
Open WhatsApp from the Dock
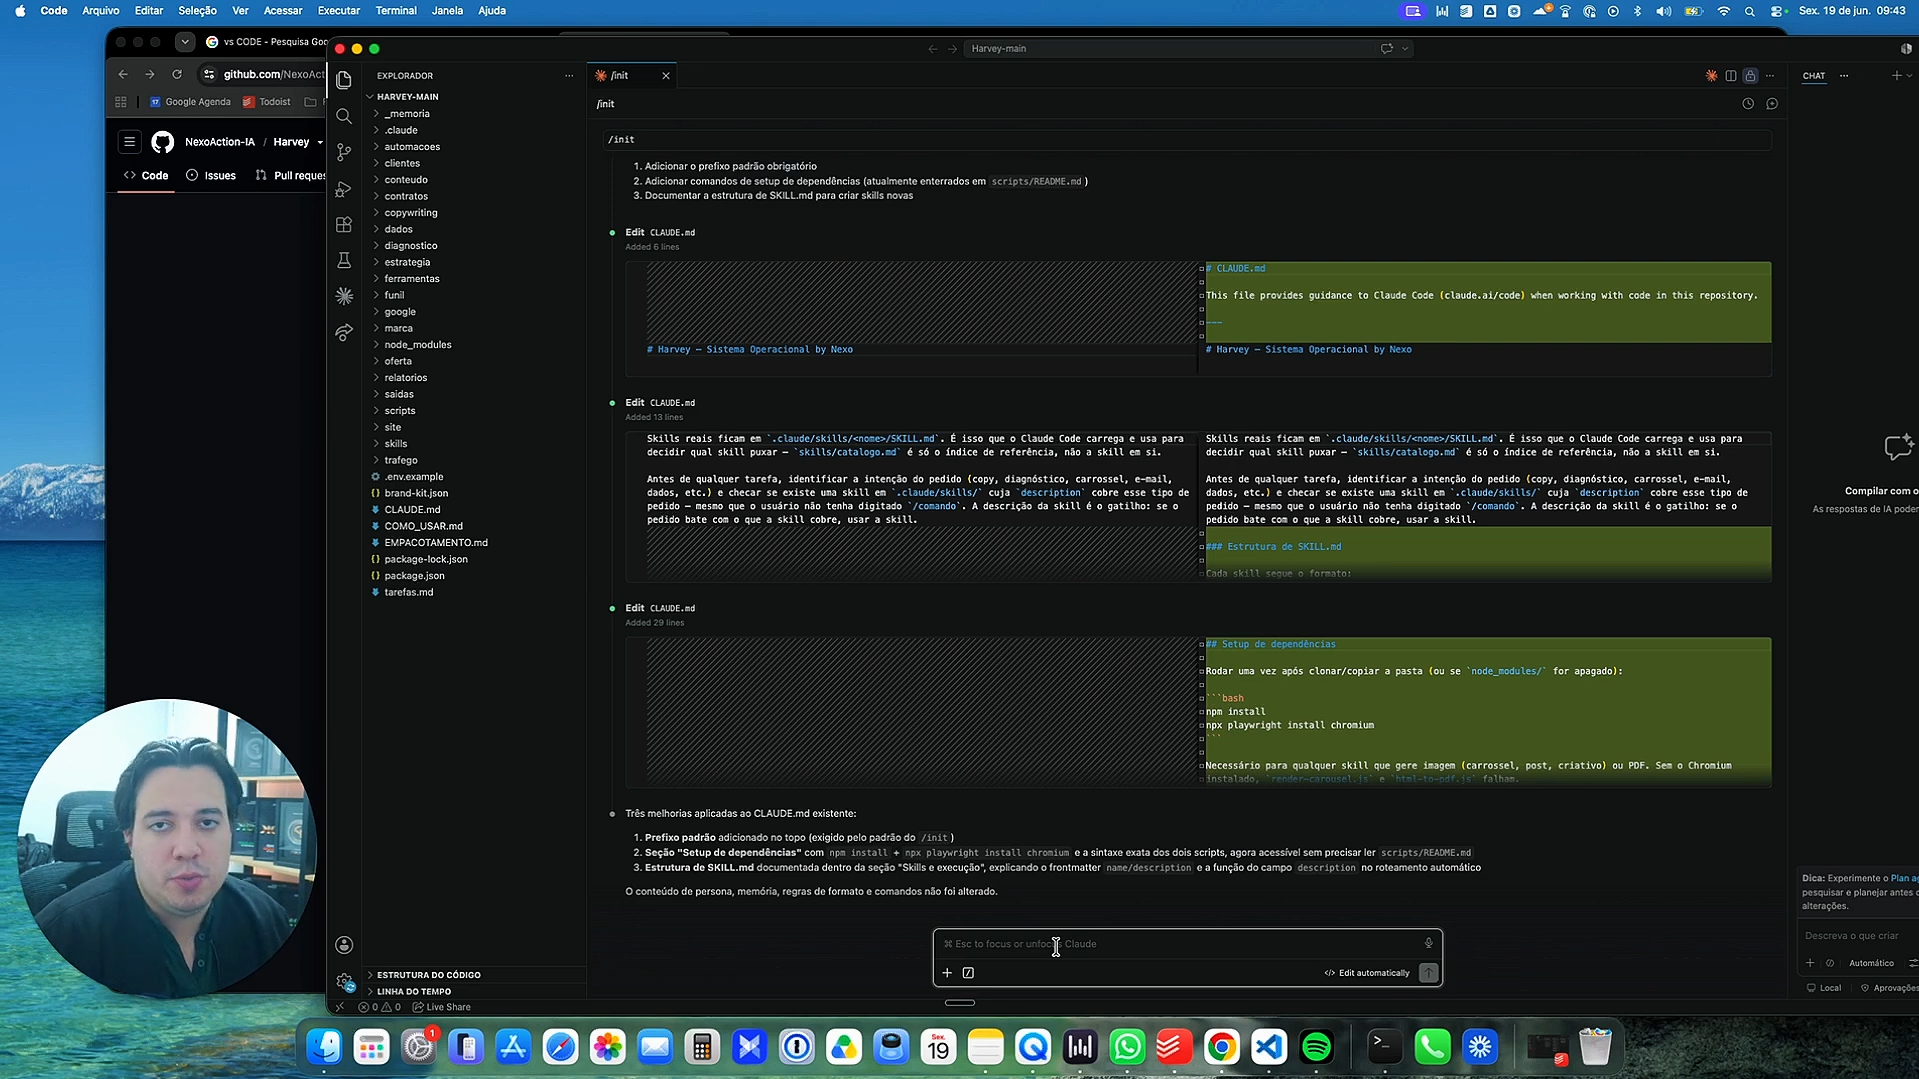[x=1127, y=1047]
